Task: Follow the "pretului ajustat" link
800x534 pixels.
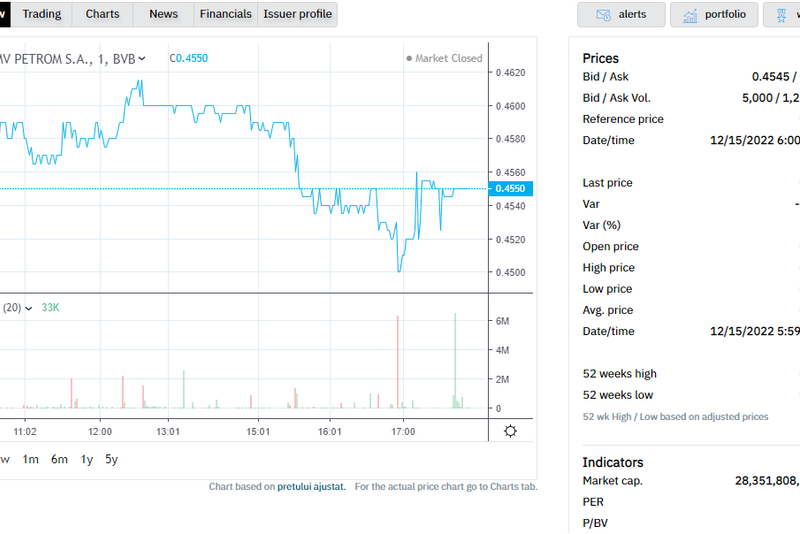Action: [x=312, y=486]
